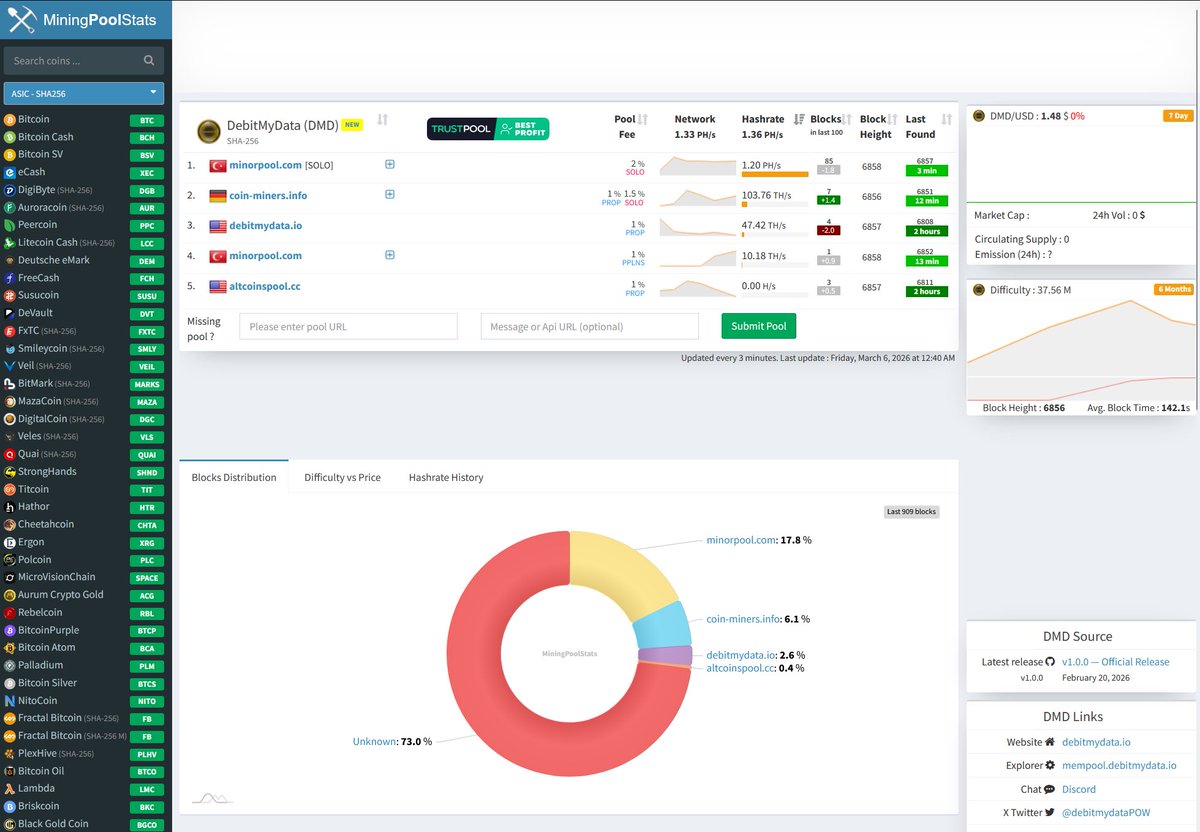
Task: Sort pools by Pool Fee column
Action: (643, 119)
